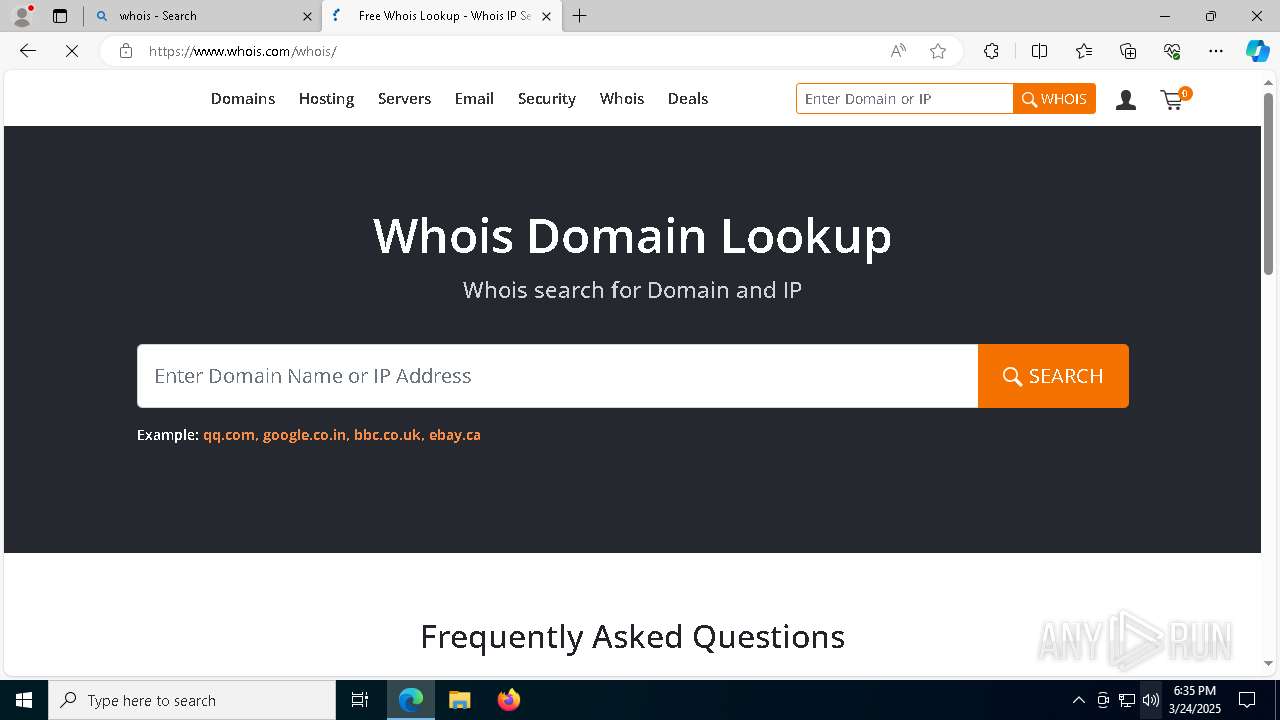Viewport: 1280px width, 720px height.
Task: Select the 'Free Whois Lookup' tab
Action: point(443,16)
